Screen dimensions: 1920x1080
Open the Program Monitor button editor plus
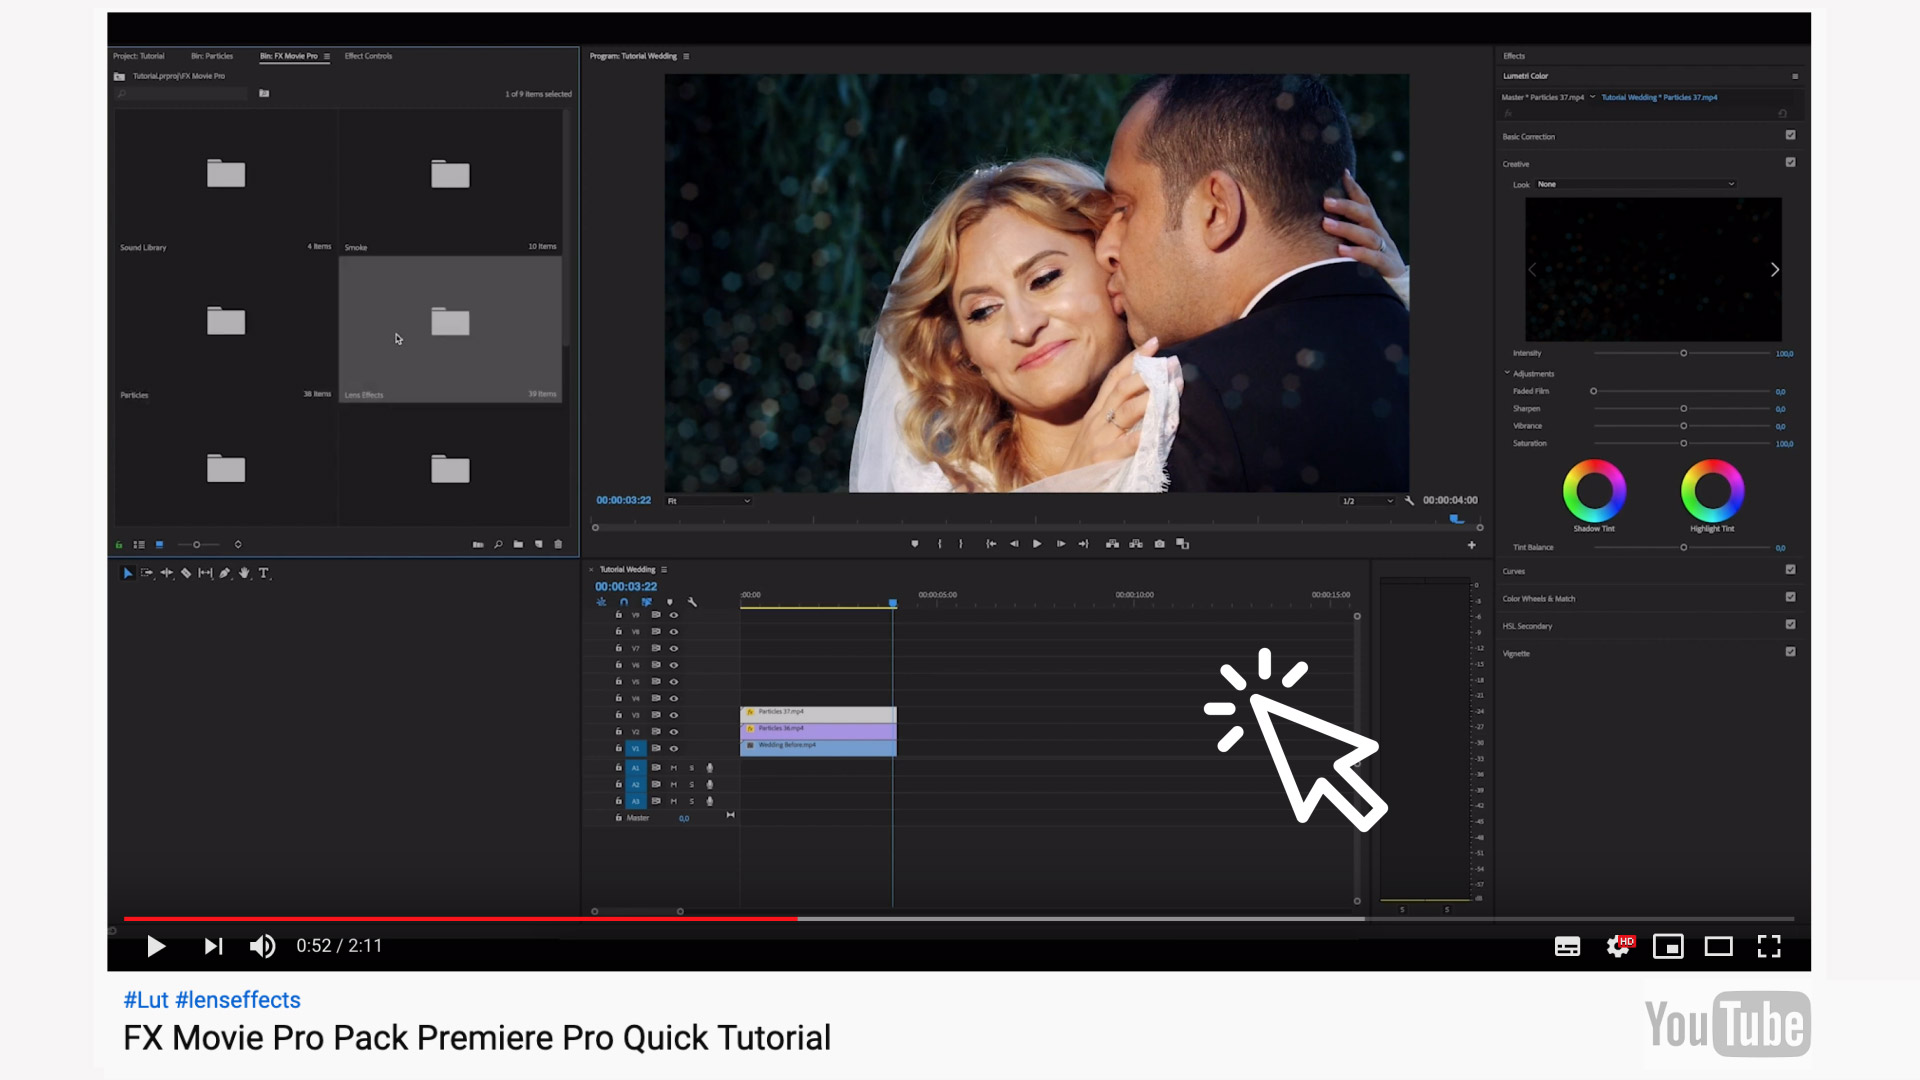click(x=1471, y=545)
